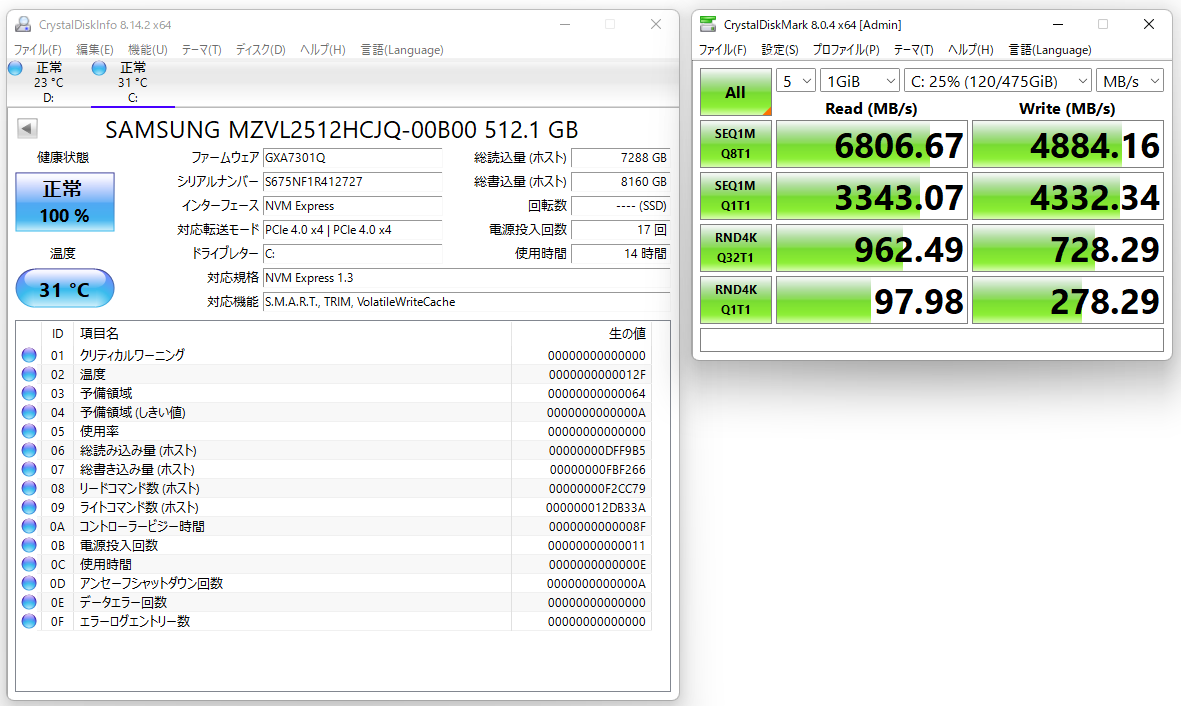Open ヘルプ(H) menu in CrystalDiskInfo
This screenshot has height=706, width=1181.
[x=322, y=50]
